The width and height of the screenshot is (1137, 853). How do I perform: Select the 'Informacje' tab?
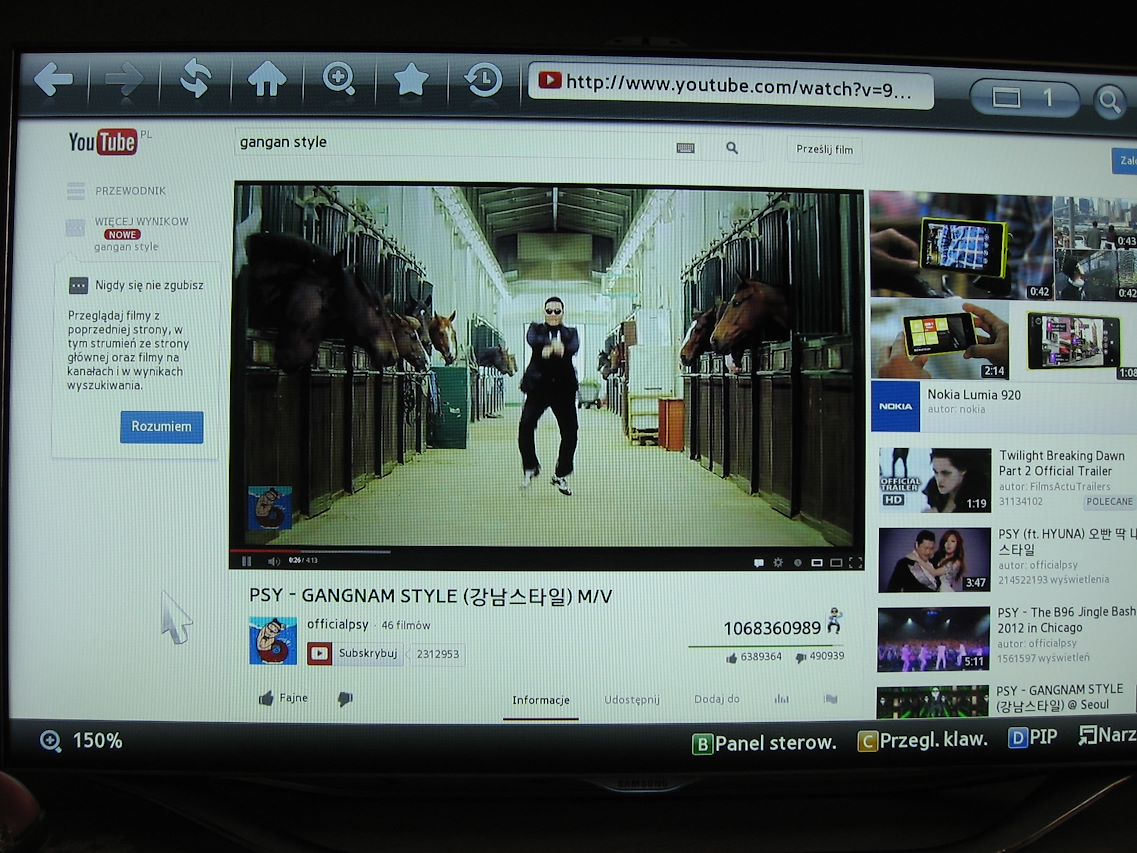pyautogui.click(x=541, y=700)
